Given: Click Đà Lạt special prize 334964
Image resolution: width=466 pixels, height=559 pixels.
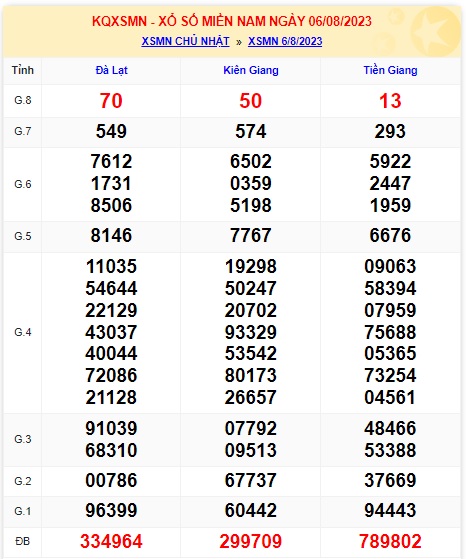Looking at the screenshot, I should point(111,541).
